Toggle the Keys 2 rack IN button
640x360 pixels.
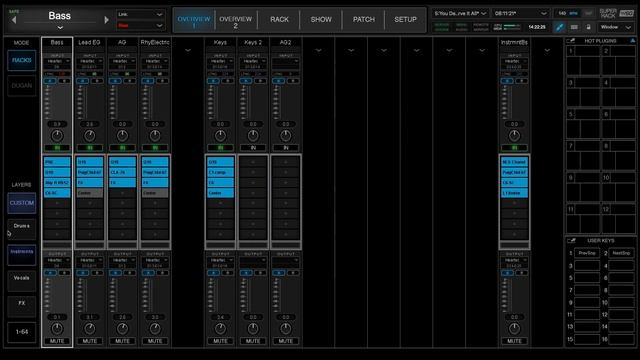coord(253,148)
